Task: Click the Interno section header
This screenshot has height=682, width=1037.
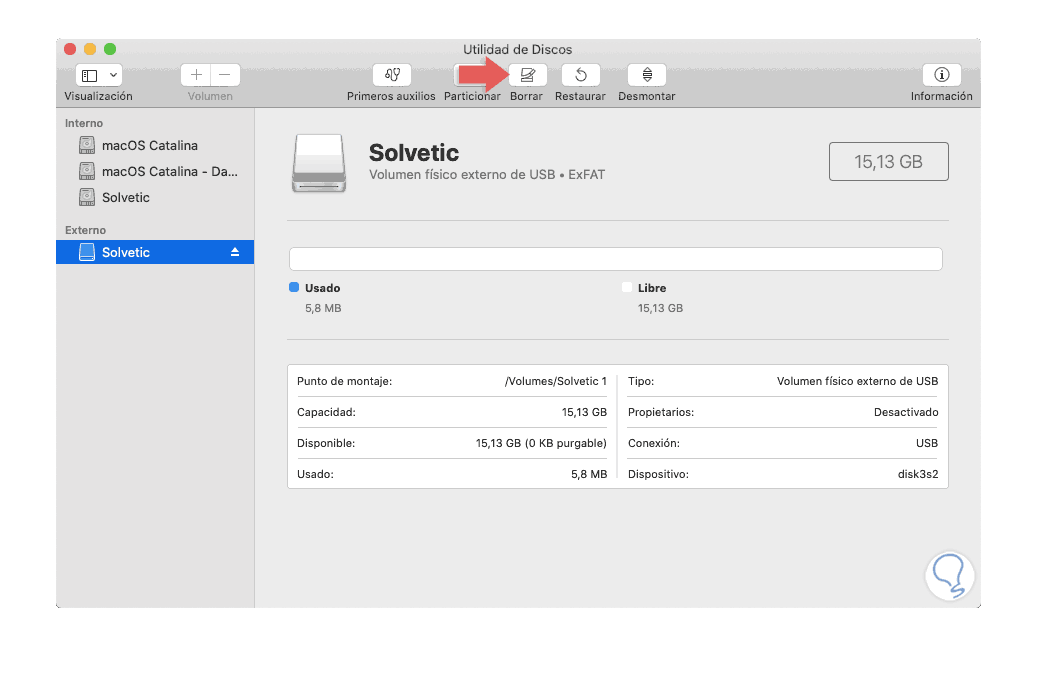Action: pos(84,123)
